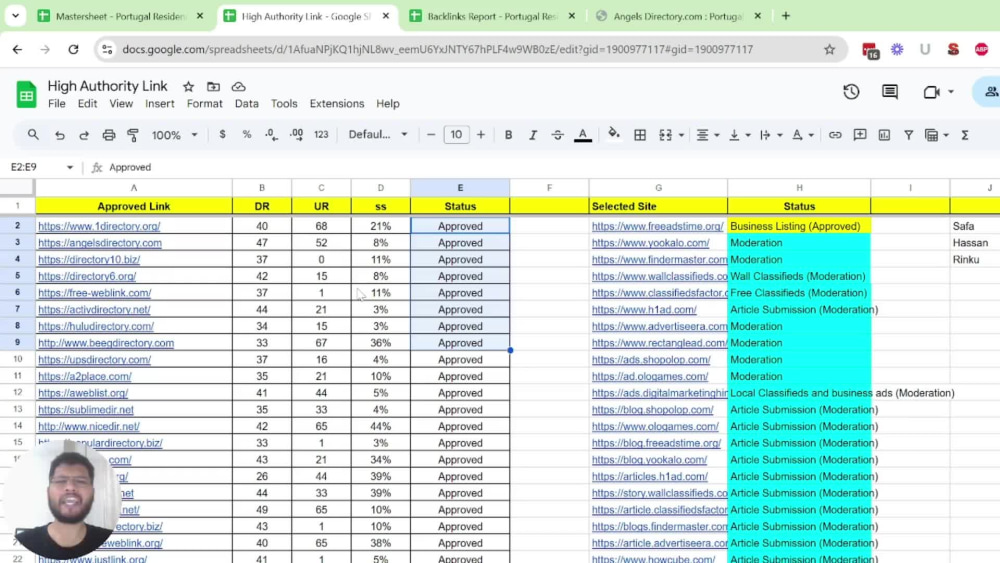Switch to Backlinks Report browser tab
This screenshot has height=563, width=1000.
click(x=492, y=16)
